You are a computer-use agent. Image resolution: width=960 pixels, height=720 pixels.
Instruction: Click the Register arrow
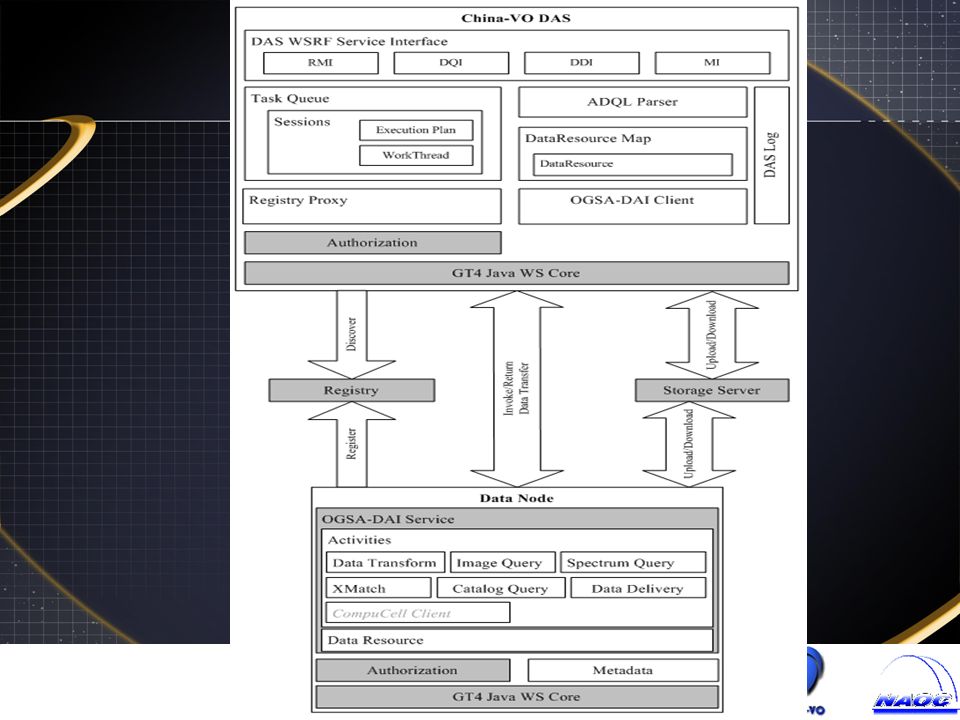coord(351,444)
